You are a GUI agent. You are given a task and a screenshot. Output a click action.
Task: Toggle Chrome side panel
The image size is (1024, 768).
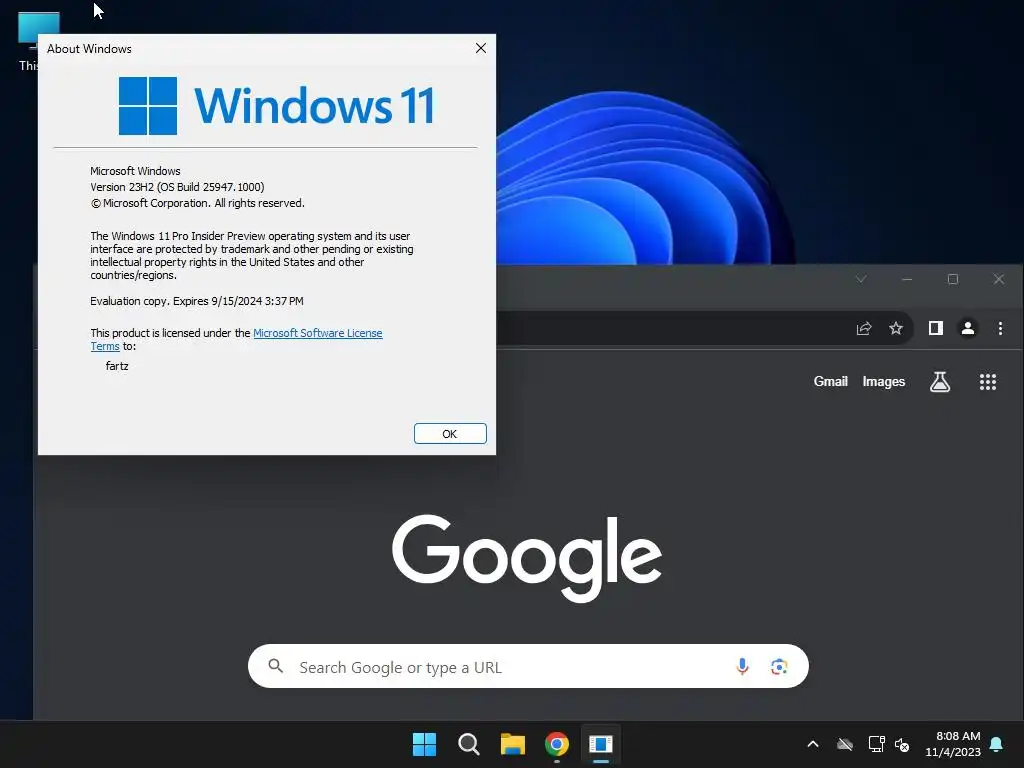tap(935, 328)
